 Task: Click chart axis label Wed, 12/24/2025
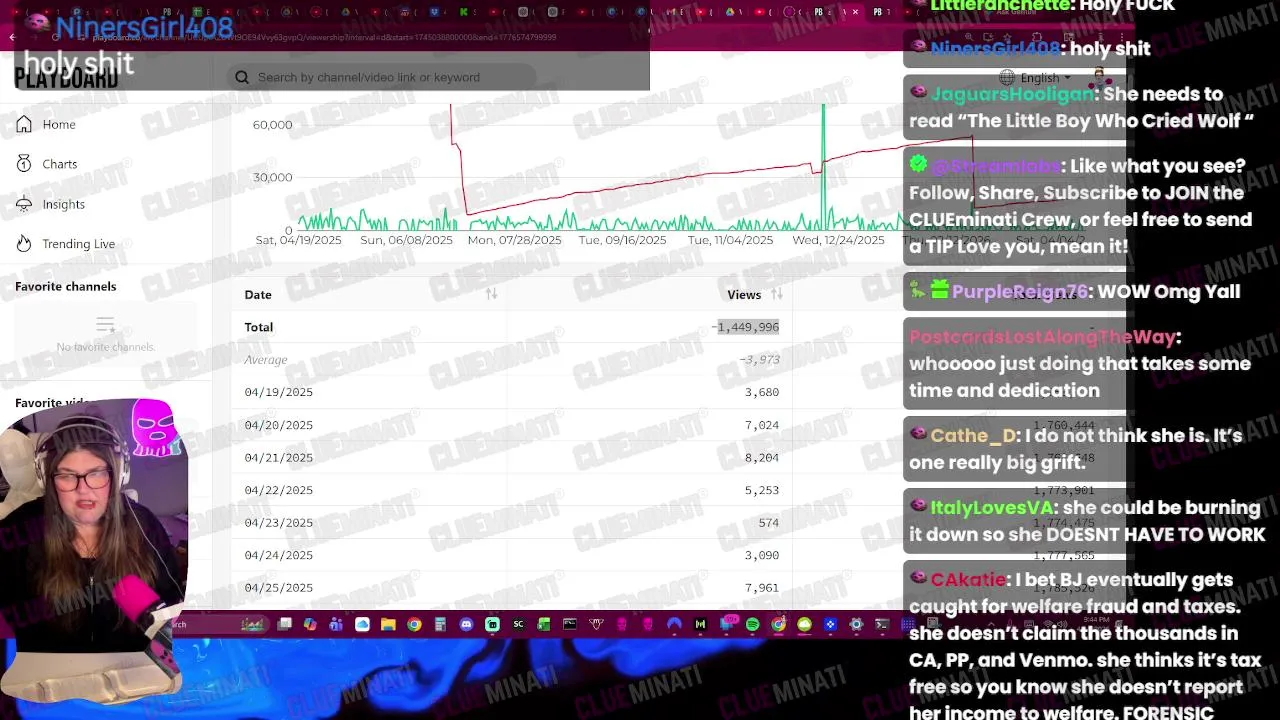[838, 240]
